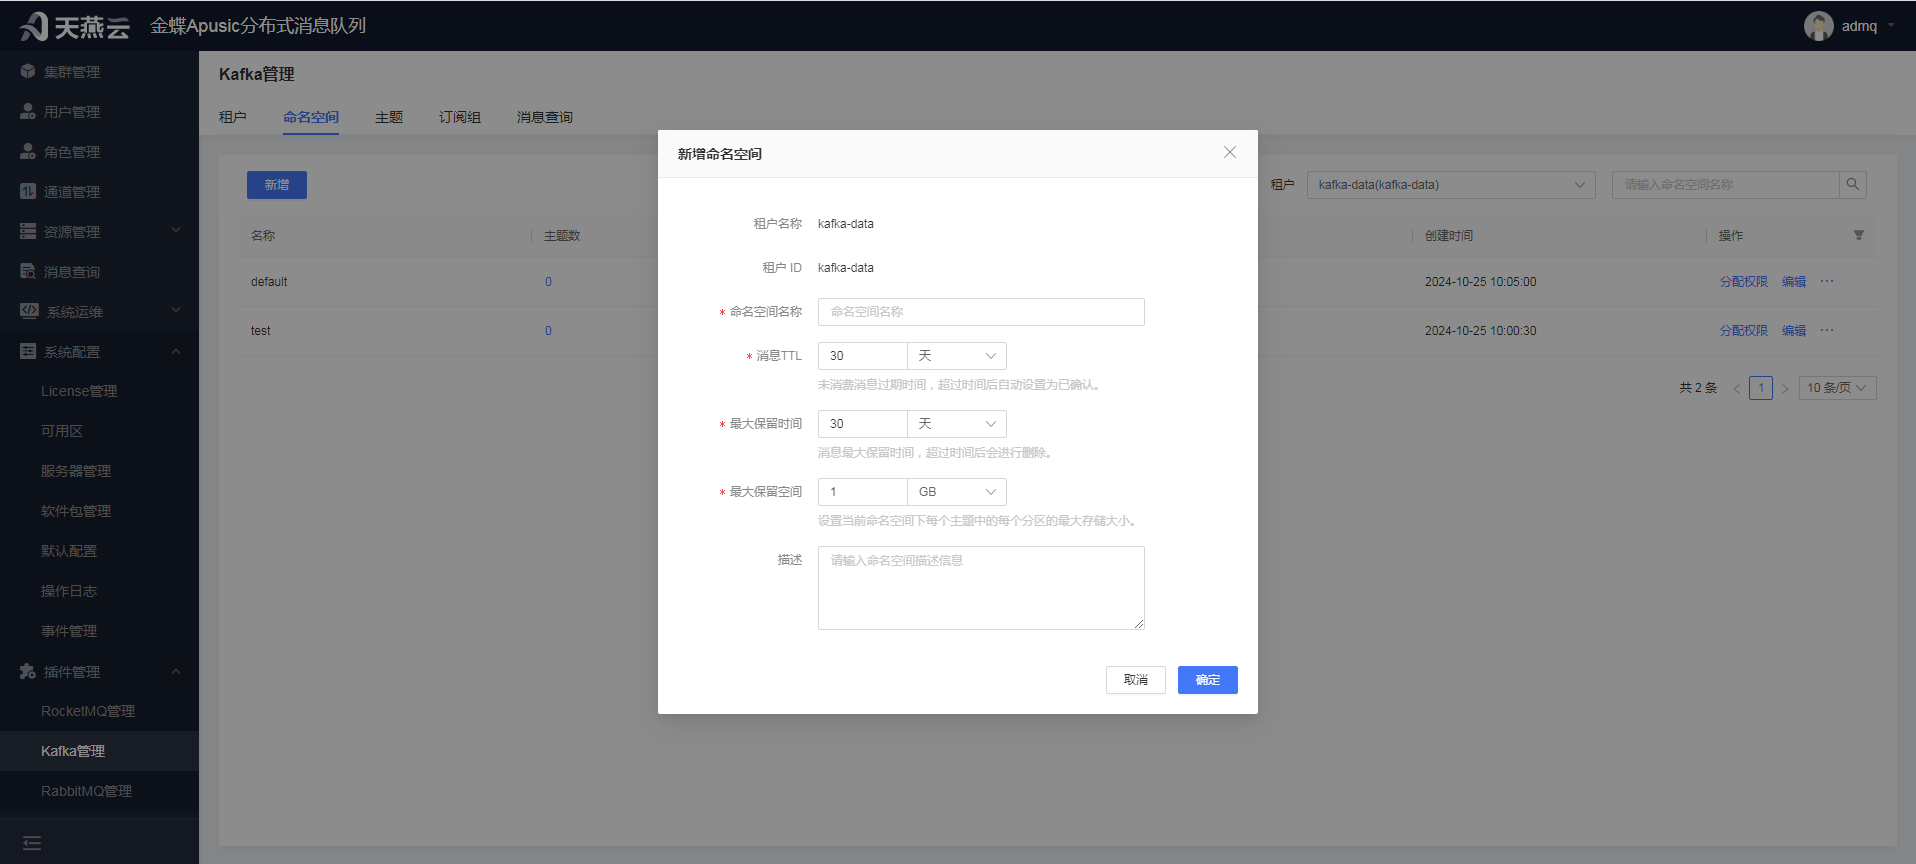Switch to the 消息查询 tab

point(545,117)
